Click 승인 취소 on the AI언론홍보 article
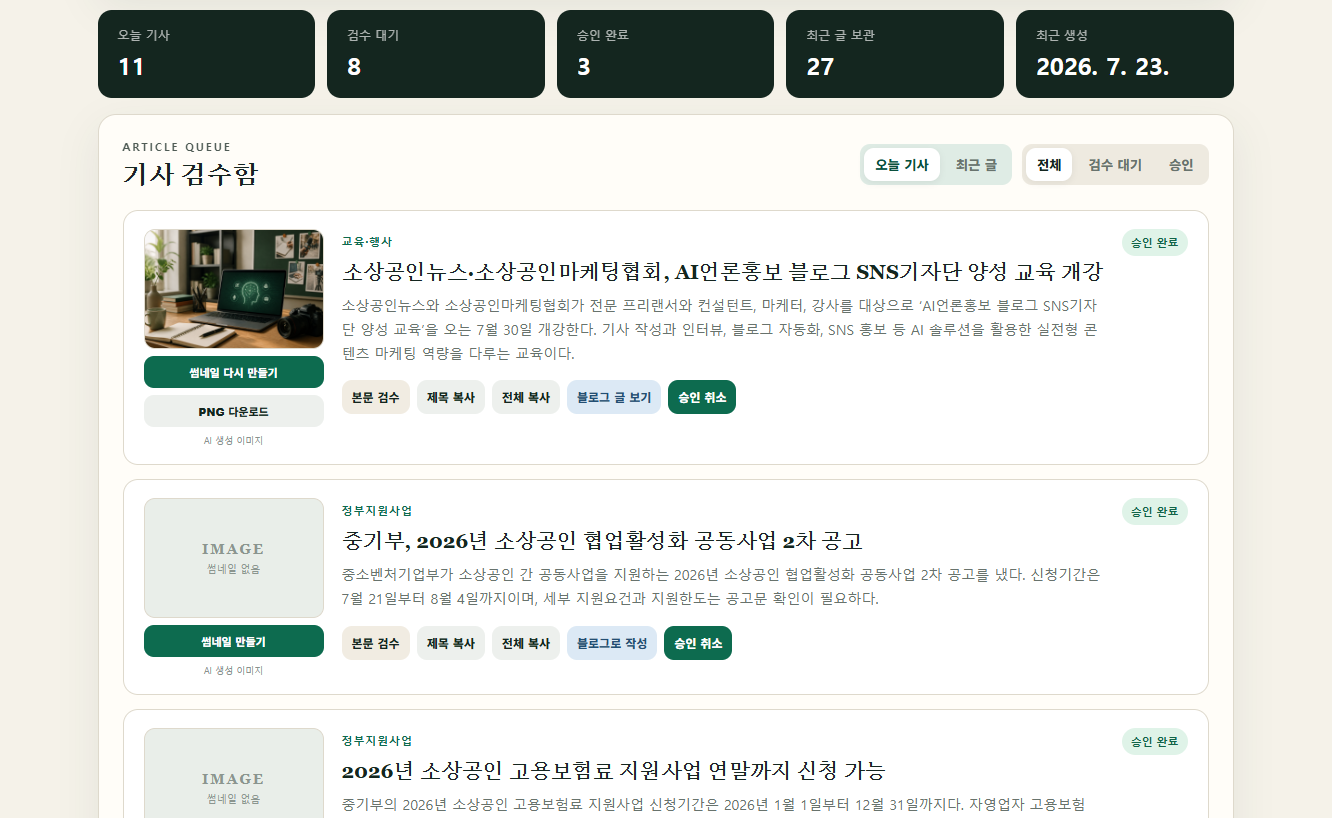 [702, 397]
